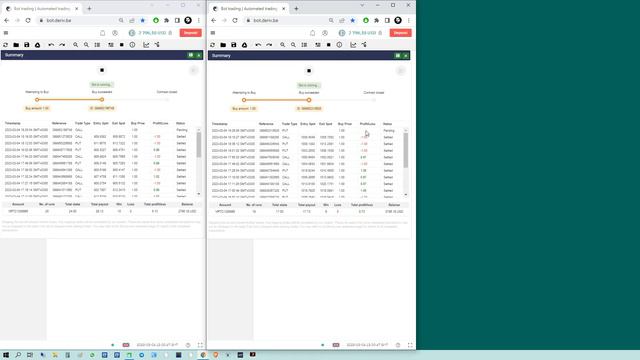Toggle fullscreen icon at bottom of right window
This screenshot has height=360, width=640.
point(410,345)
